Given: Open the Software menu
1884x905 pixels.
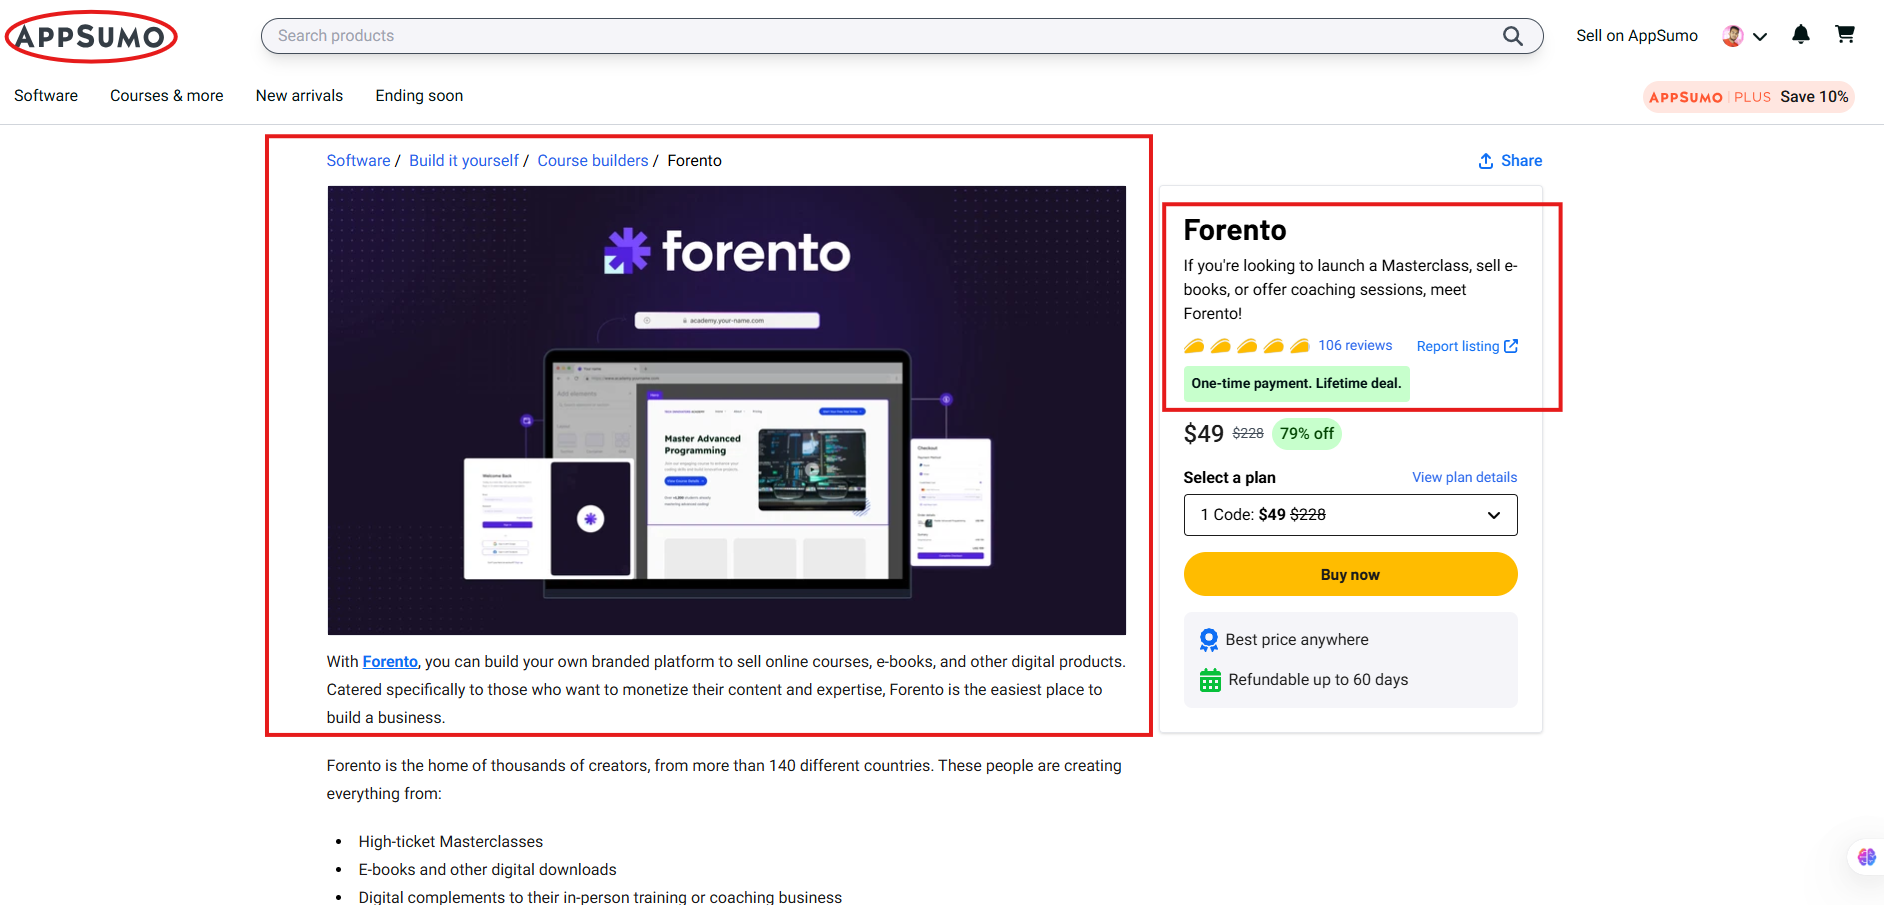Looking at the screenshot, I should click(46, 96).
